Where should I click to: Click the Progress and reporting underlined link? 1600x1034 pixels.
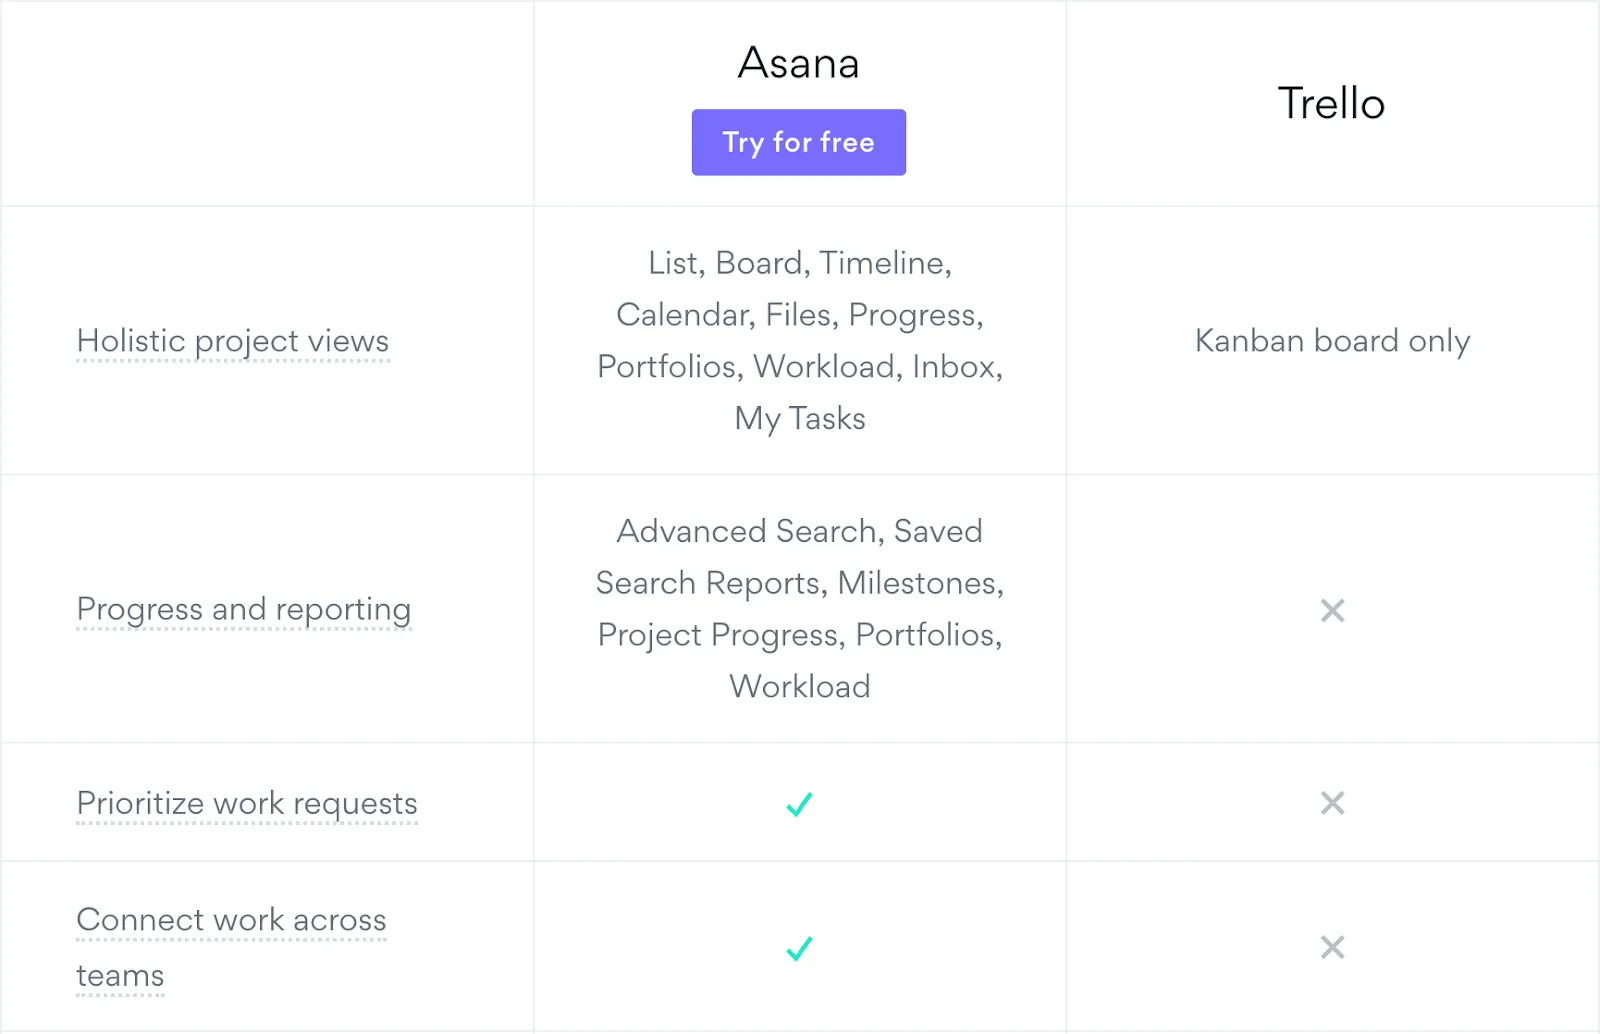(244, 609)
